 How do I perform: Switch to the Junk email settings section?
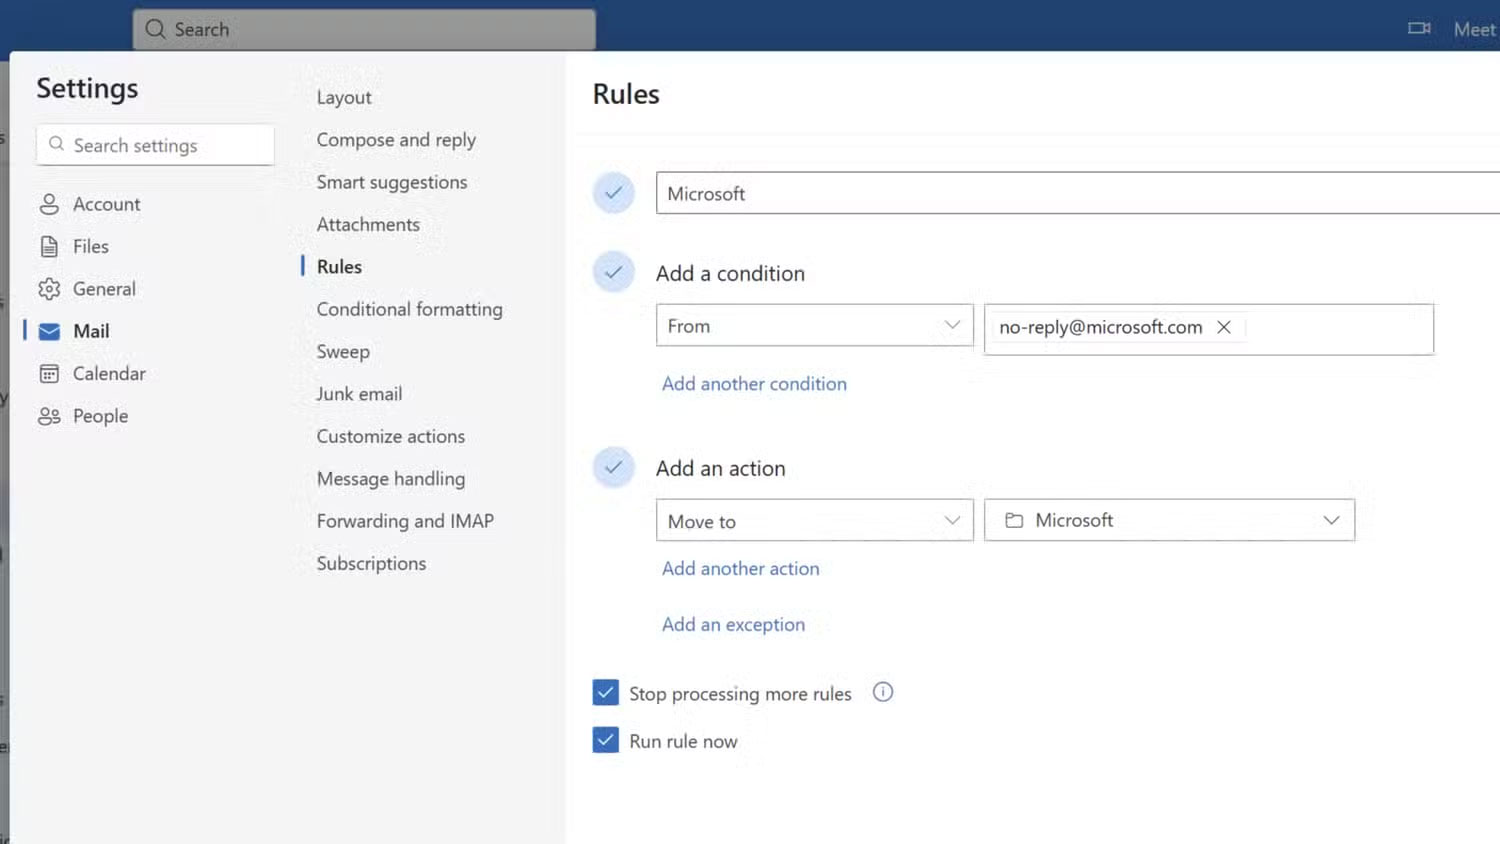click(358, 393)
